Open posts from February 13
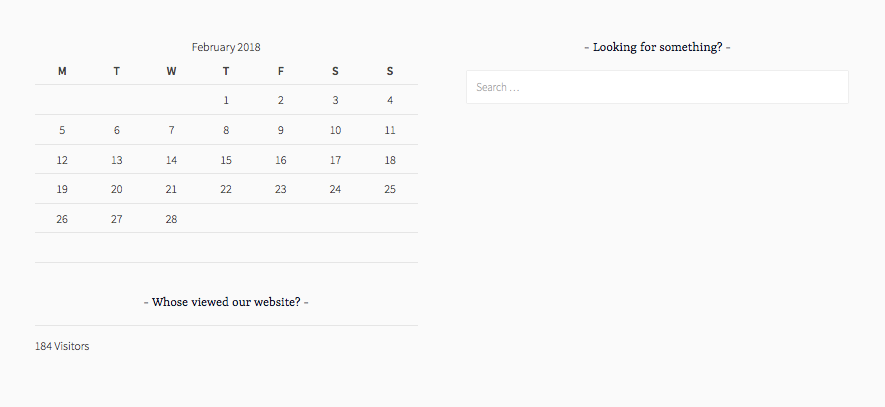 click(117, 160)
